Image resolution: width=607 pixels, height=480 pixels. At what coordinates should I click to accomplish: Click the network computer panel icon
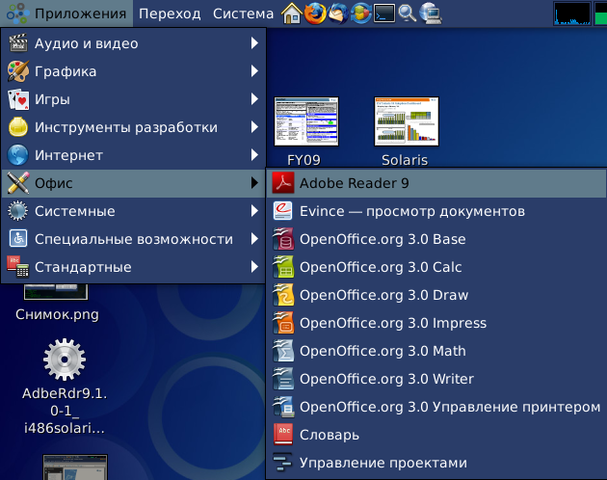point(430,13)
